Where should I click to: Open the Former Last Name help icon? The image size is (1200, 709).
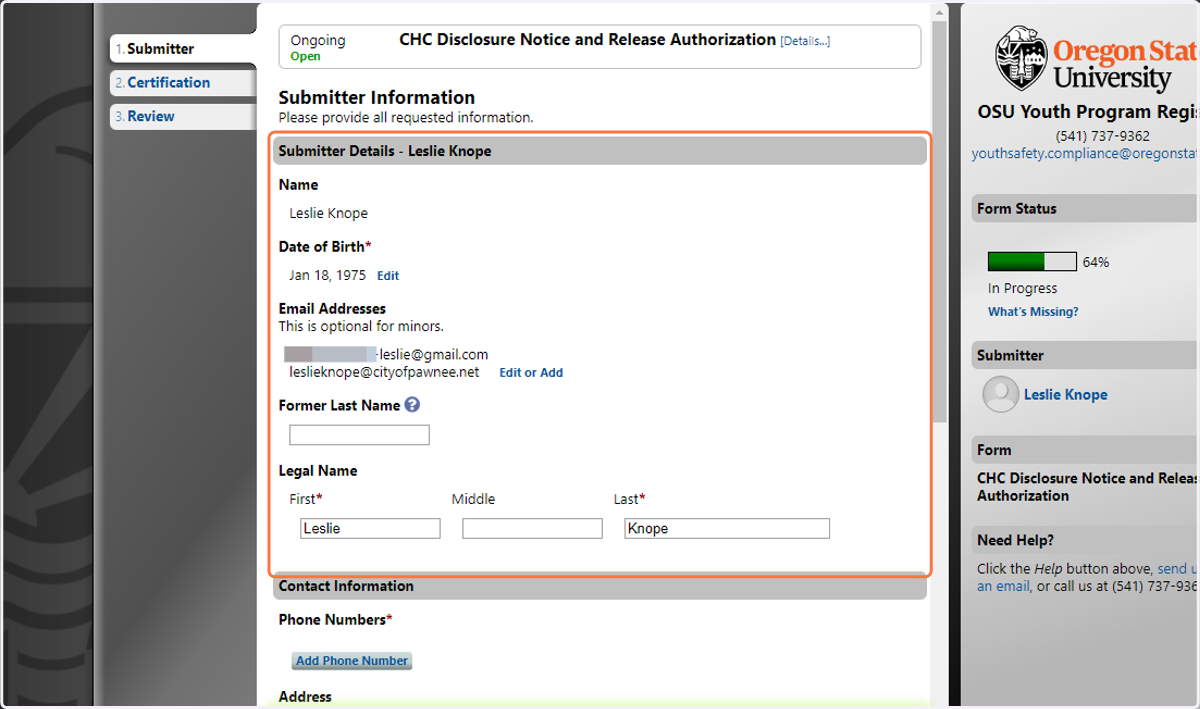[412, 405]
